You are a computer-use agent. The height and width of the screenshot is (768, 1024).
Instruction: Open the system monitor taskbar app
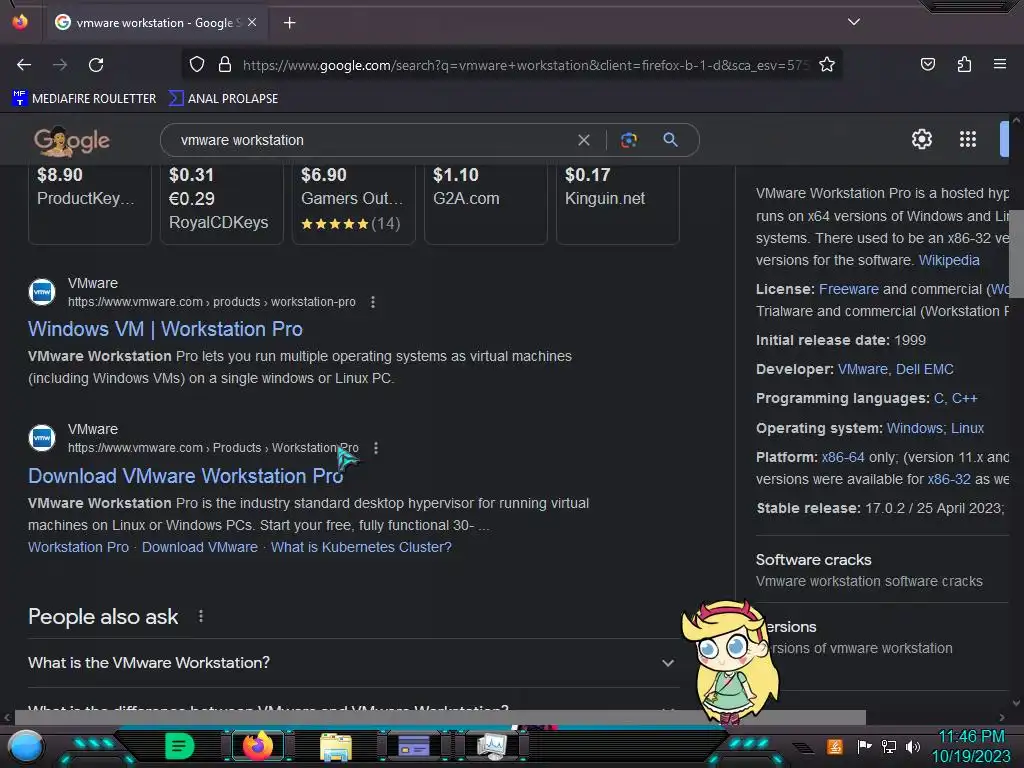pos(492,746)
